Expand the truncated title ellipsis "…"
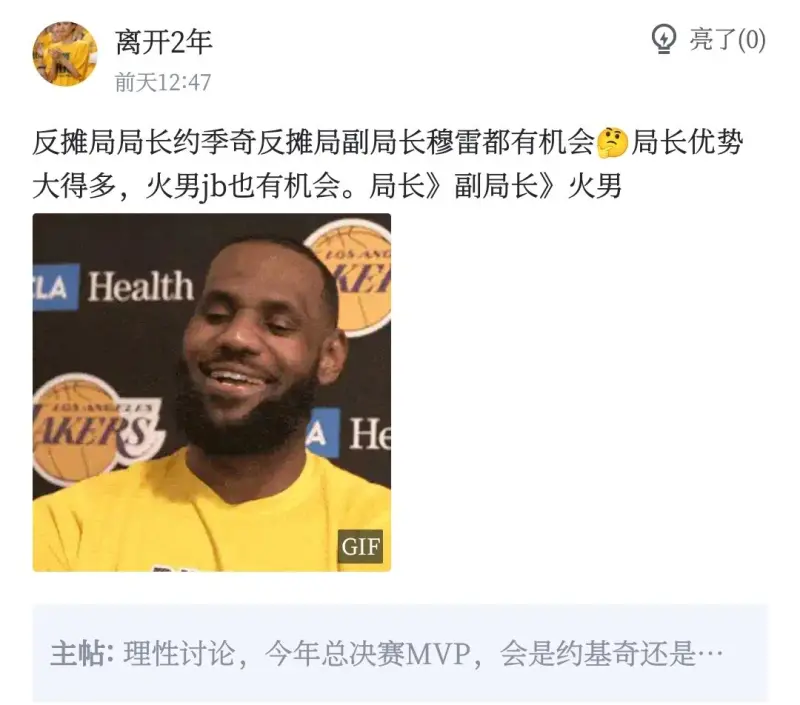The height and width of the screenshot is (705, 800). point(710,654)
